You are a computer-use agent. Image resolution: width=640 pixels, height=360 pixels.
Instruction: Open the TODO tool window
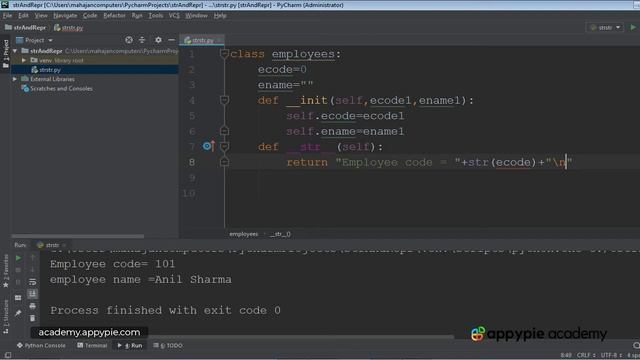click(168, 345)
